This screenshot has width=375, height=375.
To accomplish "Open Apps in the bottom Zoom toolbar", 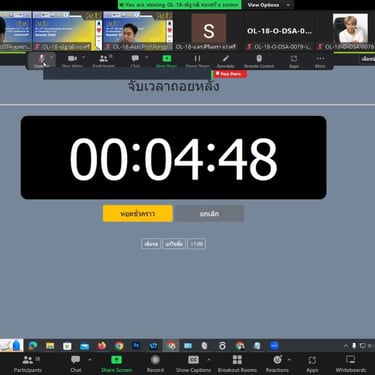I will [312, 364].
